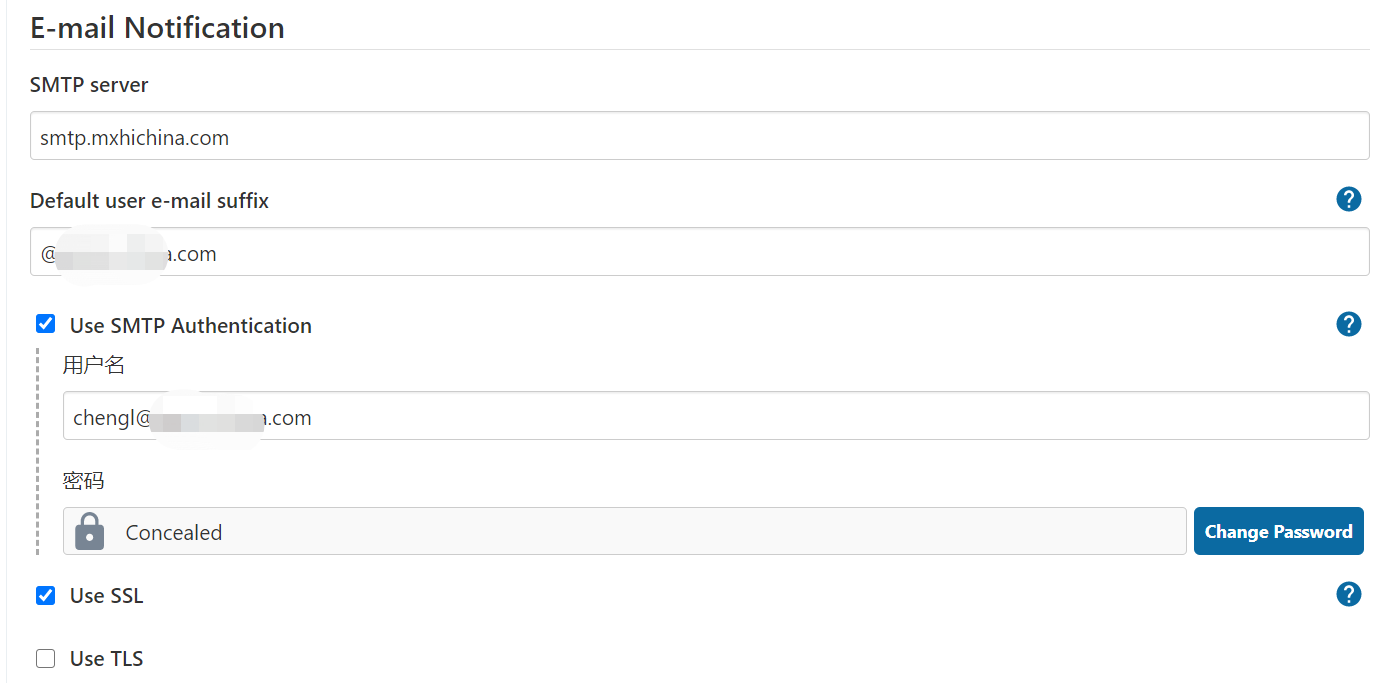Click the Change Password button
The width and height of the screenshot is (1384, 683).
click(x=1278, y=531)
